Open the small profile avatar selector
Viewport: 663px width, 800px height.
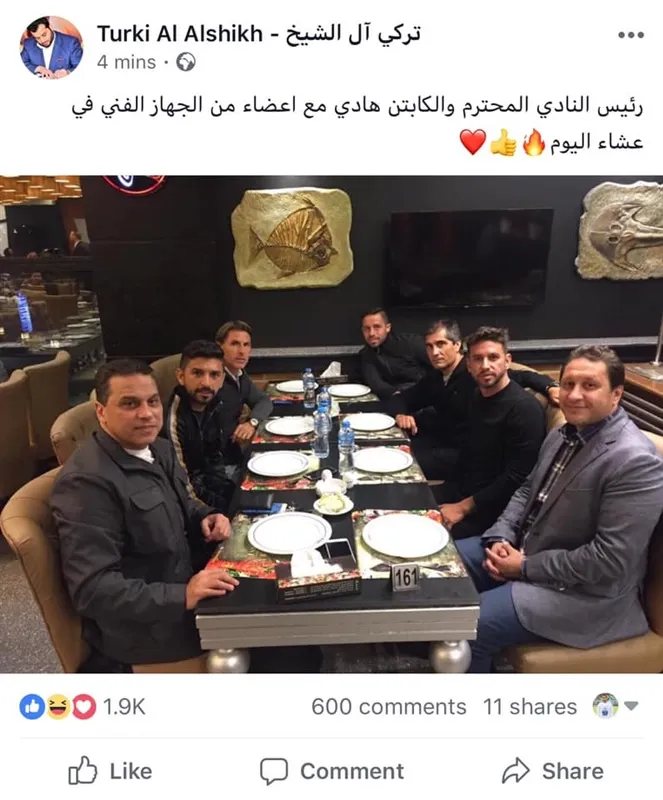pyautogui.click(x=605, y=706)
